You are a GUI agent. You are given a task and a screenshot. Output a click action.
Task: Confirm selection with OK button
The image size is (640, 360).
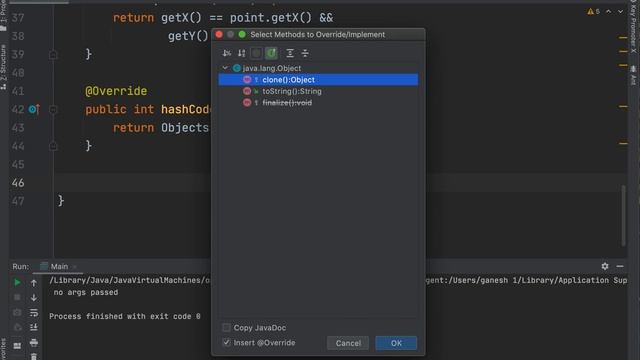(396, 343)
